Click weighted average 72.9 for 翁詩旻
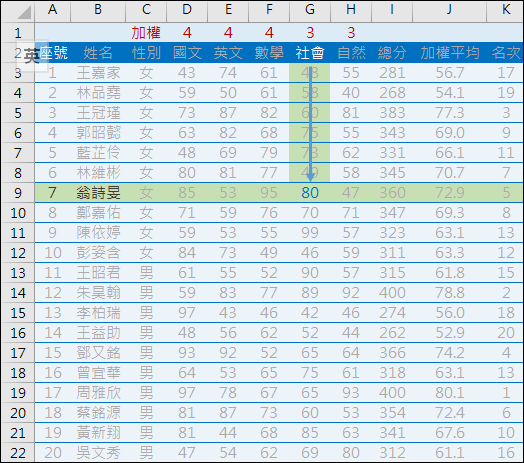This screenshot has height=463, width=524. pyautogui.click(x=449, y=193)
